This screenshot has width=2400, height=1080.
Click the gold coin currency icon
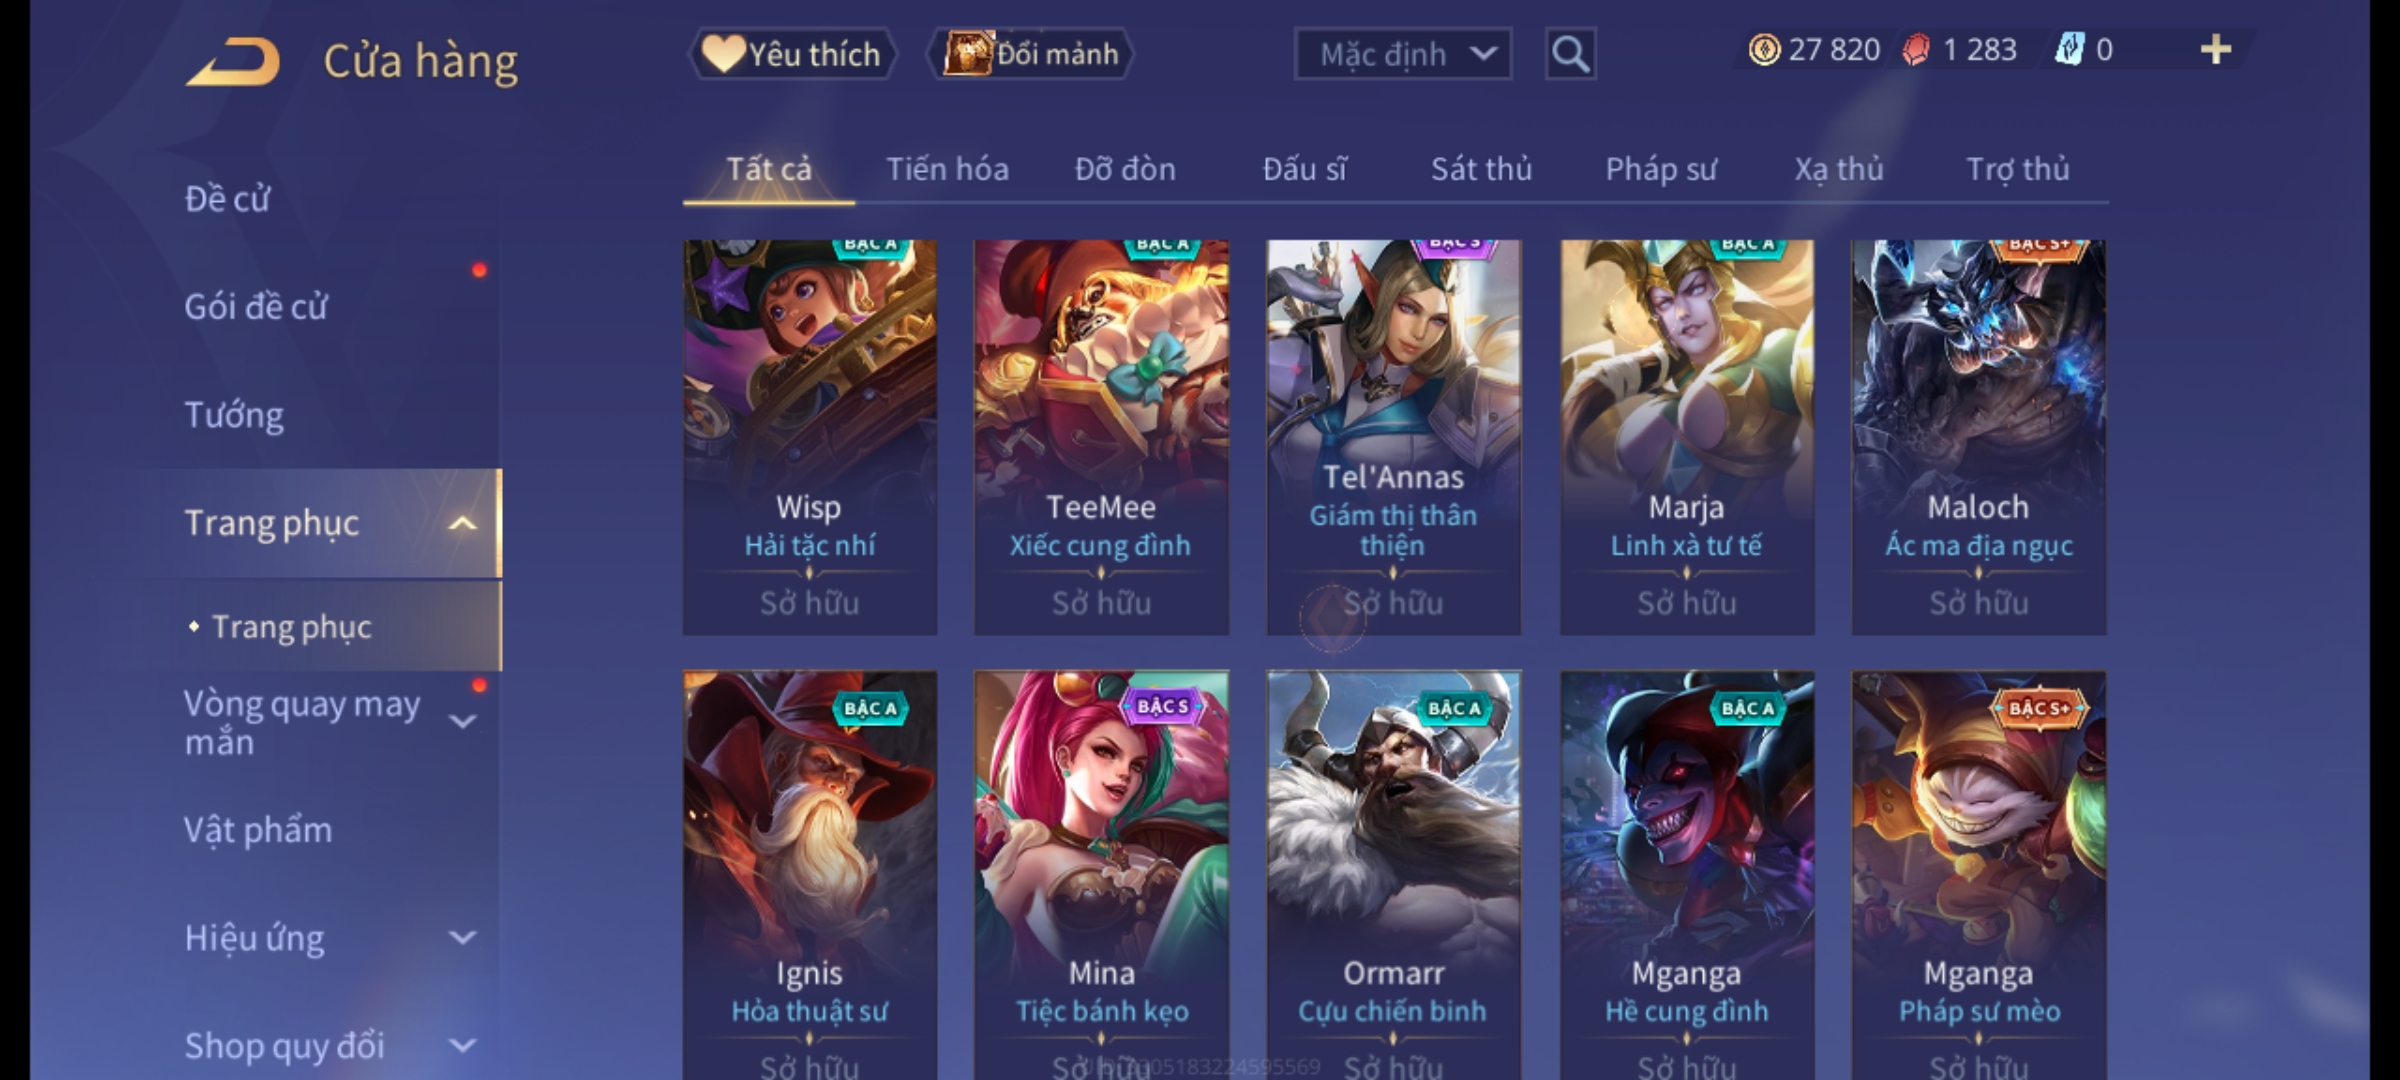pyautogui.click(x=1764, y=50)
